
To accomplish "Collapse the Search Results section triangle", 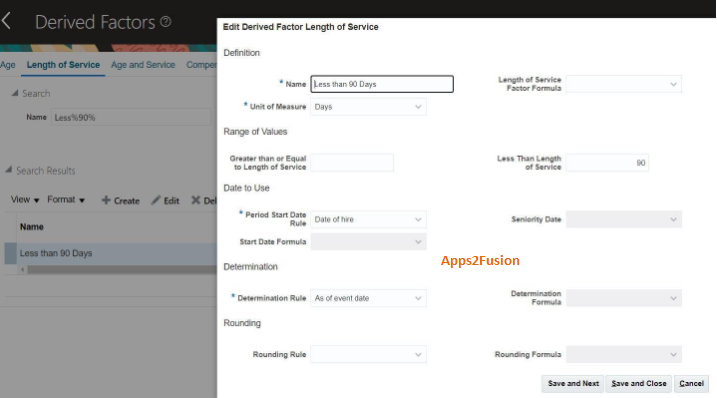I will (9, 170).
